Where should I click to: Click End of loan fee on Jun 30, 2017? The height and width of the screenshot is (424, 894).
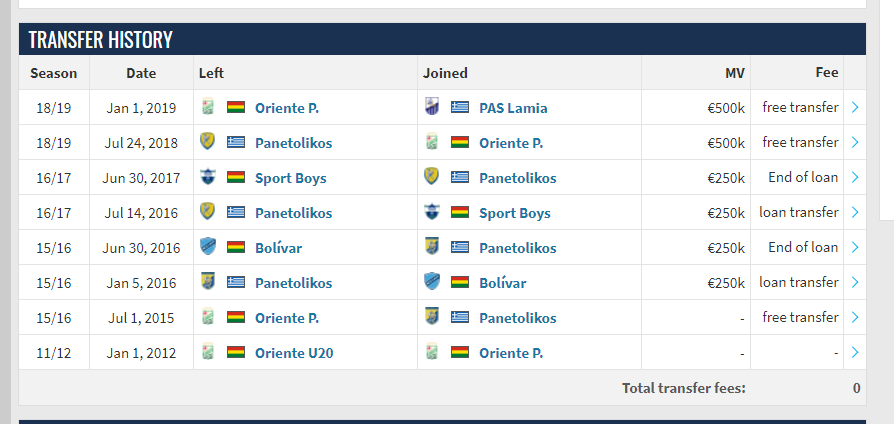(x=803, y=178)
